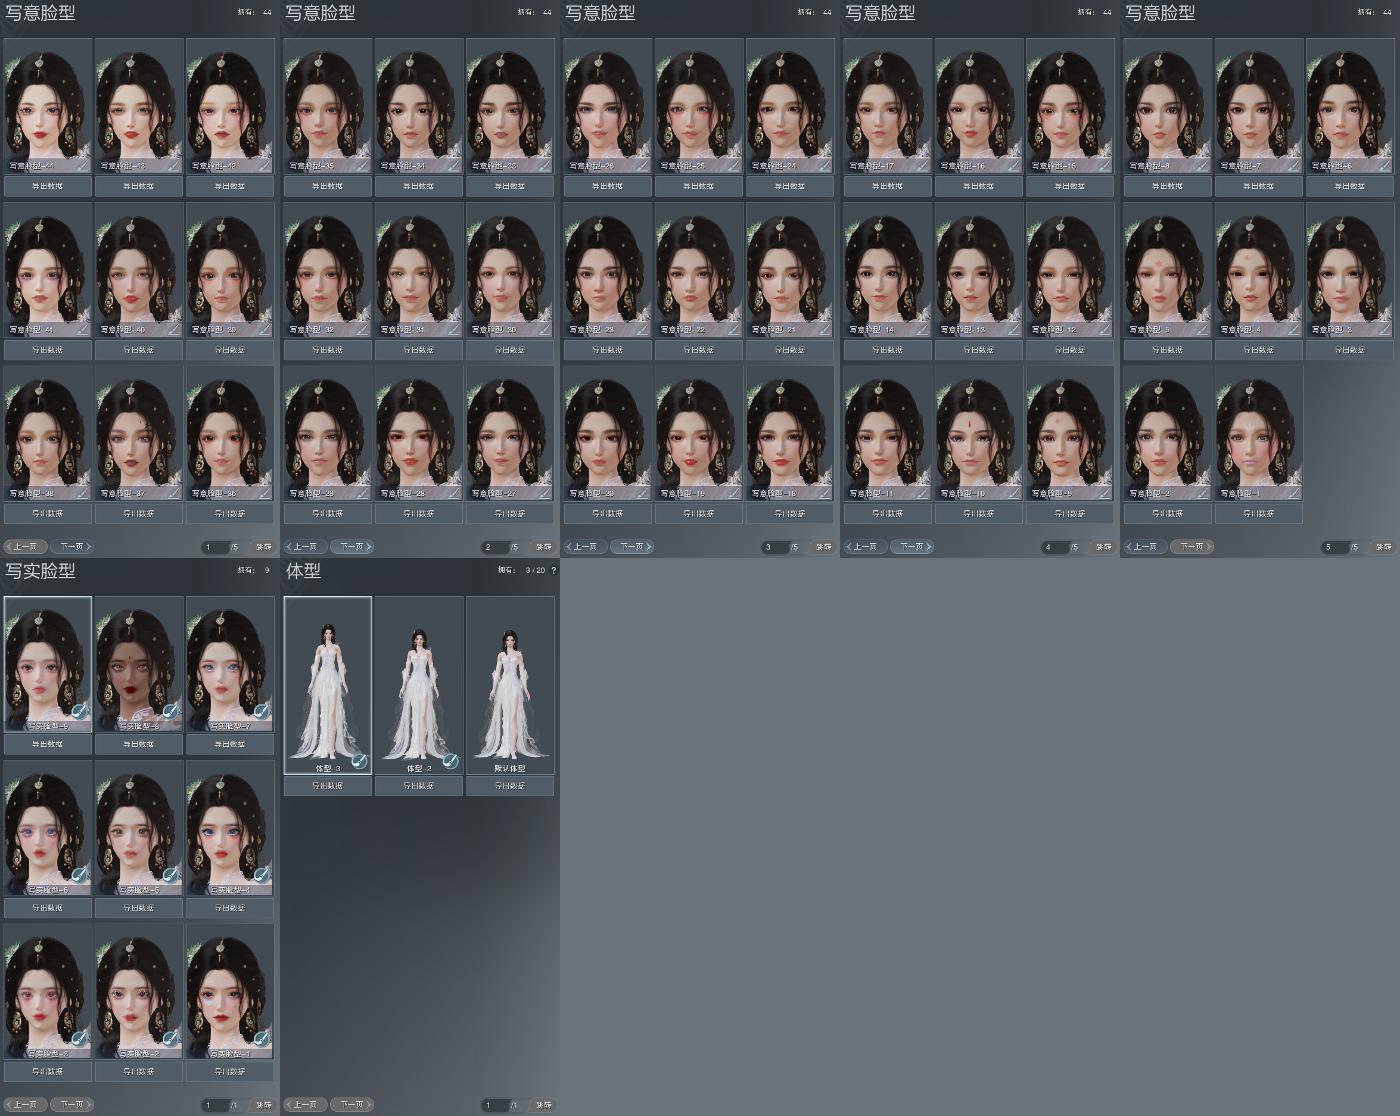
Task: Click the pencil icon on 写意脸型-44 thumbnail
Action: [x=83, y=164]
